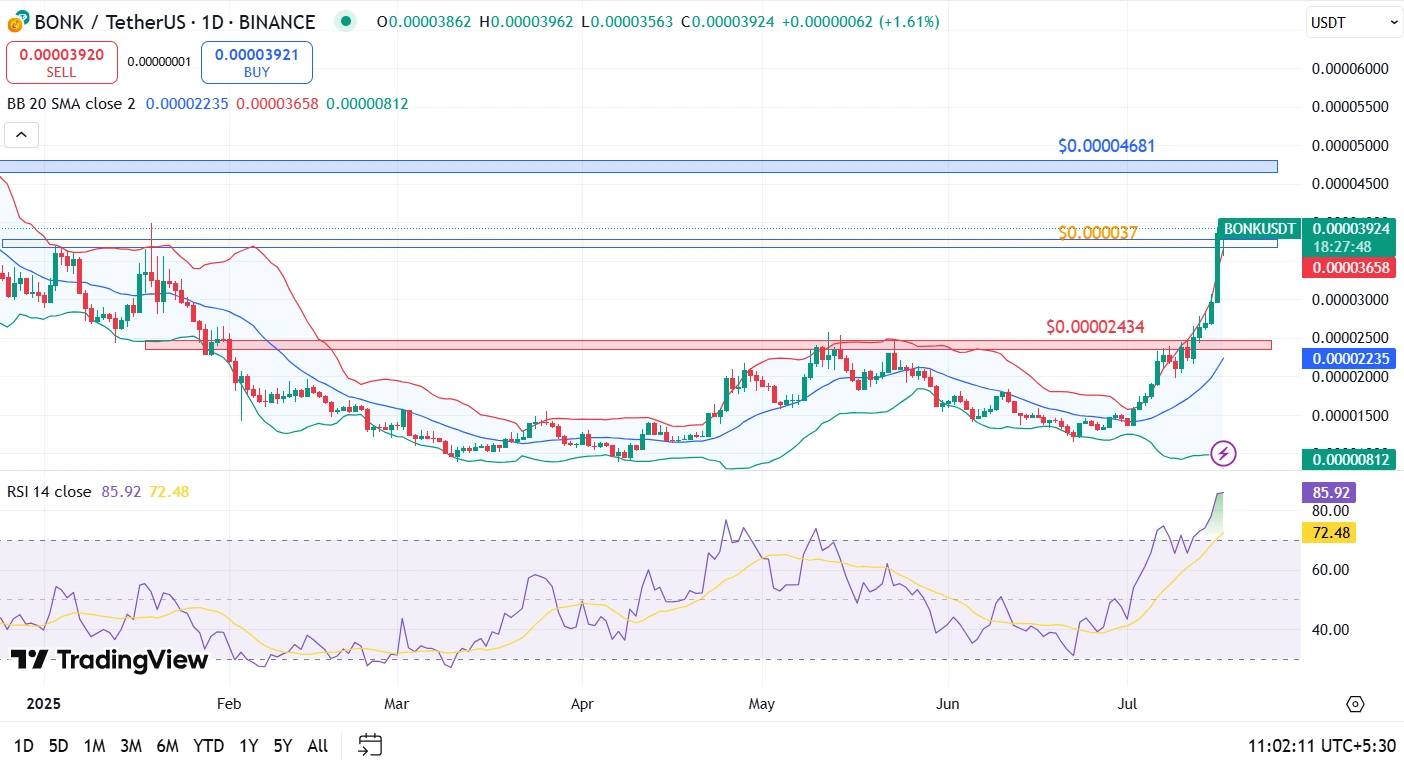Click the BONKUSDT price label tag
The image size is (1404, 766).
1260,229
